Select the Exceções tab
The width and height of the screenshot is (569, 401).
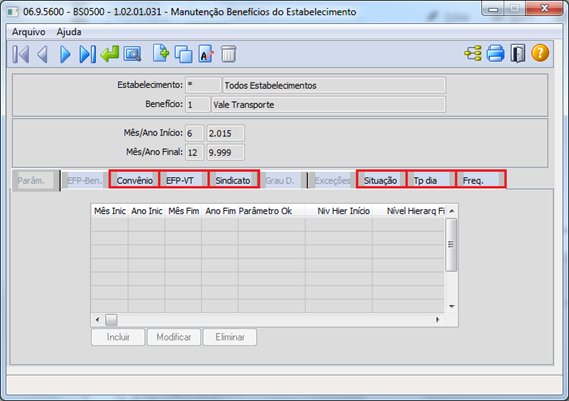(332, 180)
